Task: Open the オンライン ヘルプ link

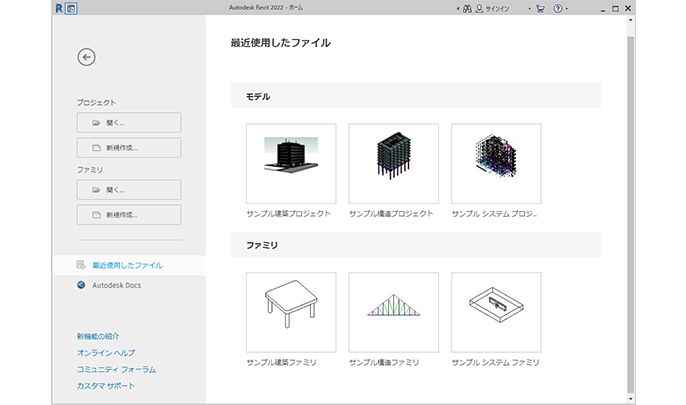Action: (x=106, y=353)
